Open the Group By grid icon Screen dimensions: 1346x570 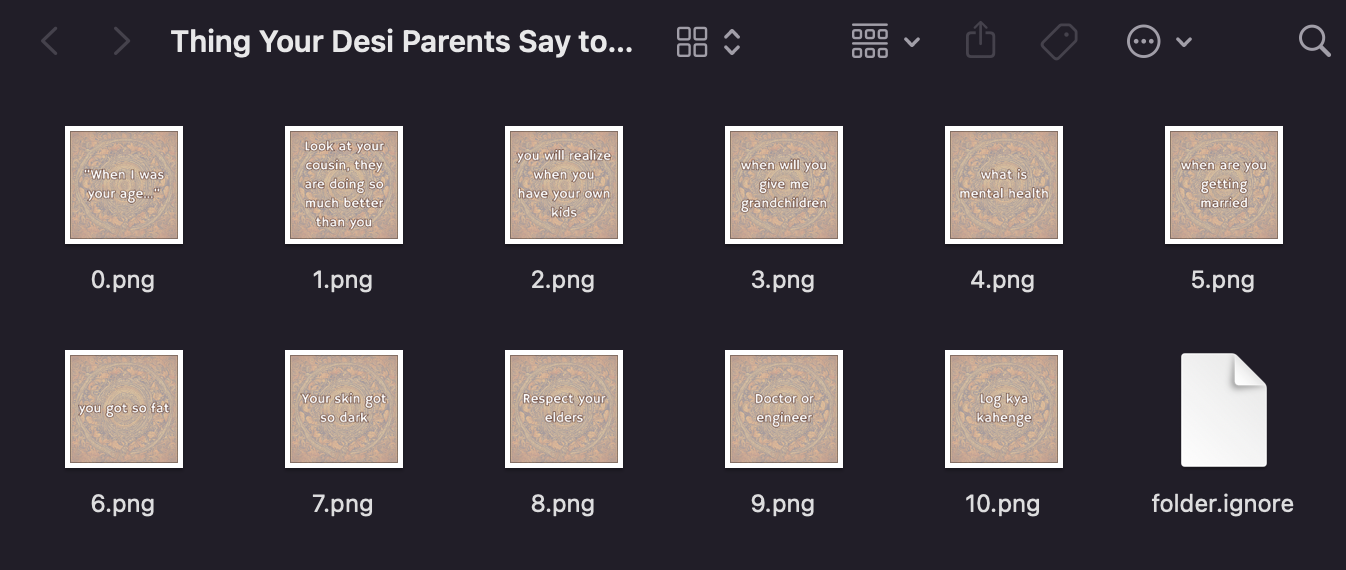(870, 41)
